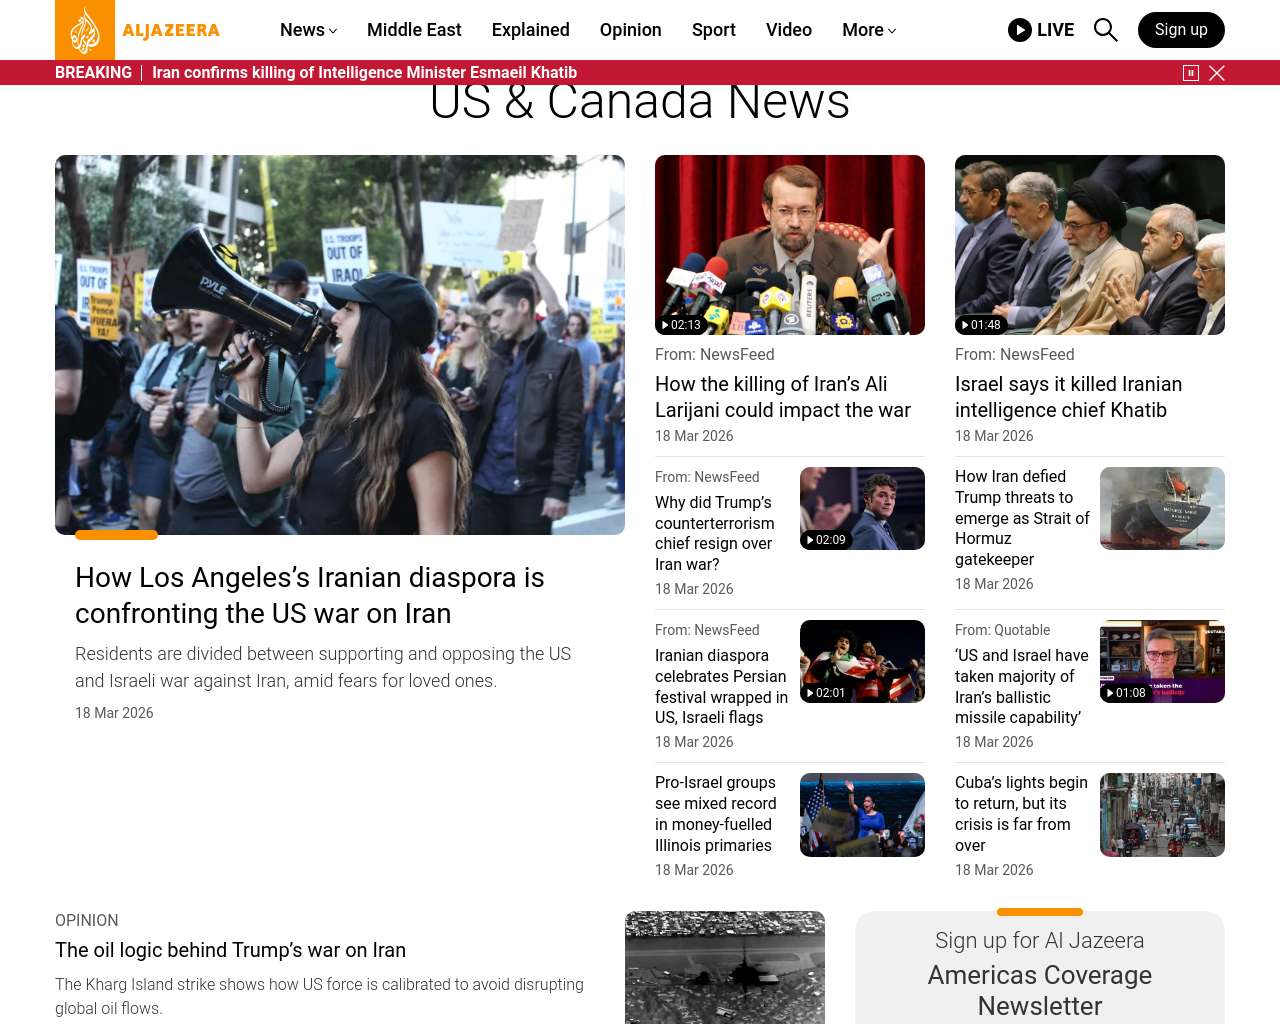This screenshot has height=1024, width=1280.
Task: Open the megaphone protest featured image
Action: (340, 345)
